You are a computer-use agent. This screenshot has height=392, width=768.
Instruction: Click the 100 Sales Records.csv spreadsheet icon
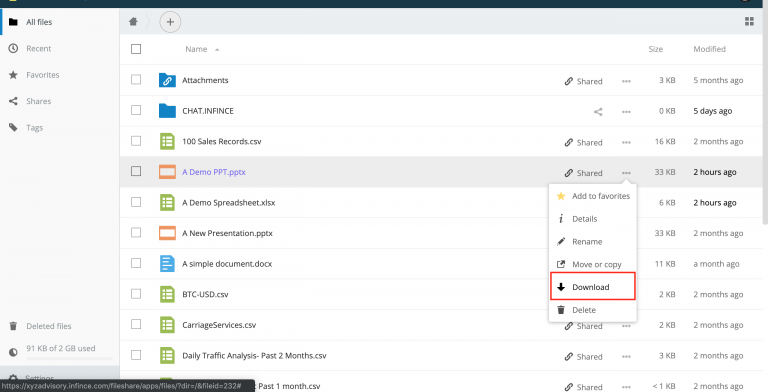[x=167, y=141]
